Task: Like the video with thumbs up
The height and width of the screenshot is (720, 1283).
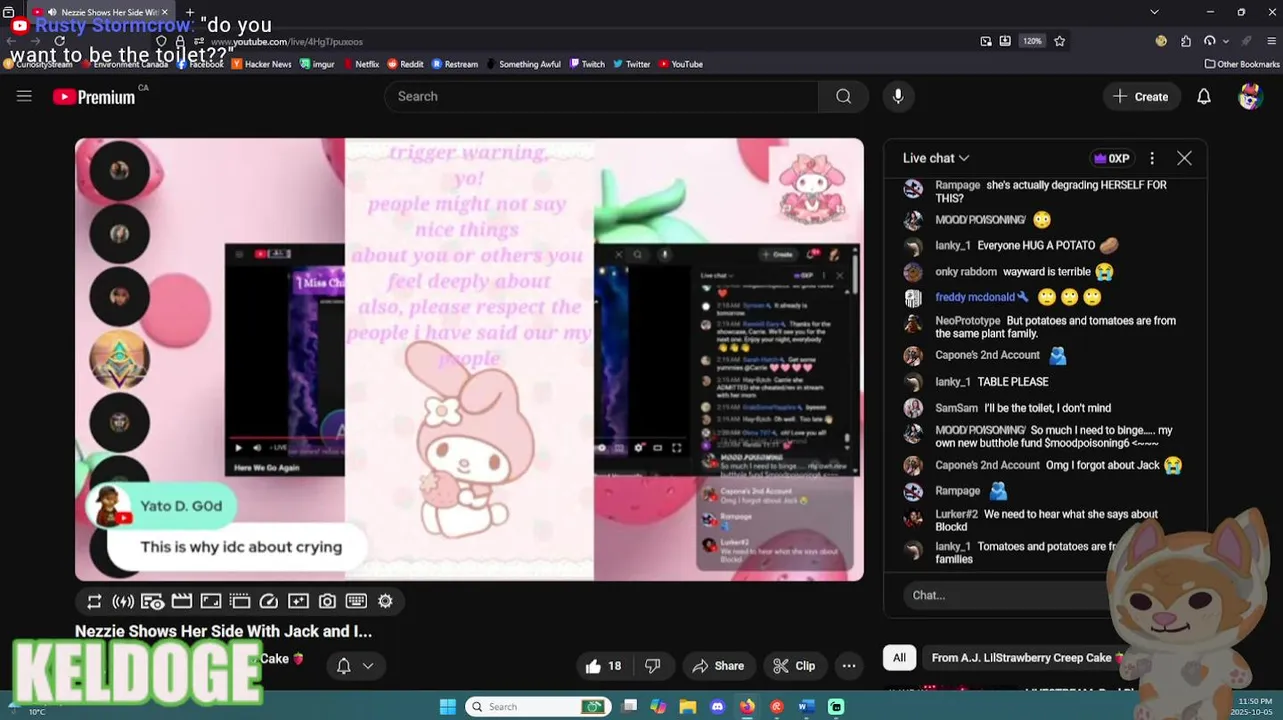Action: pyautogui.click(x=604, y=666)
